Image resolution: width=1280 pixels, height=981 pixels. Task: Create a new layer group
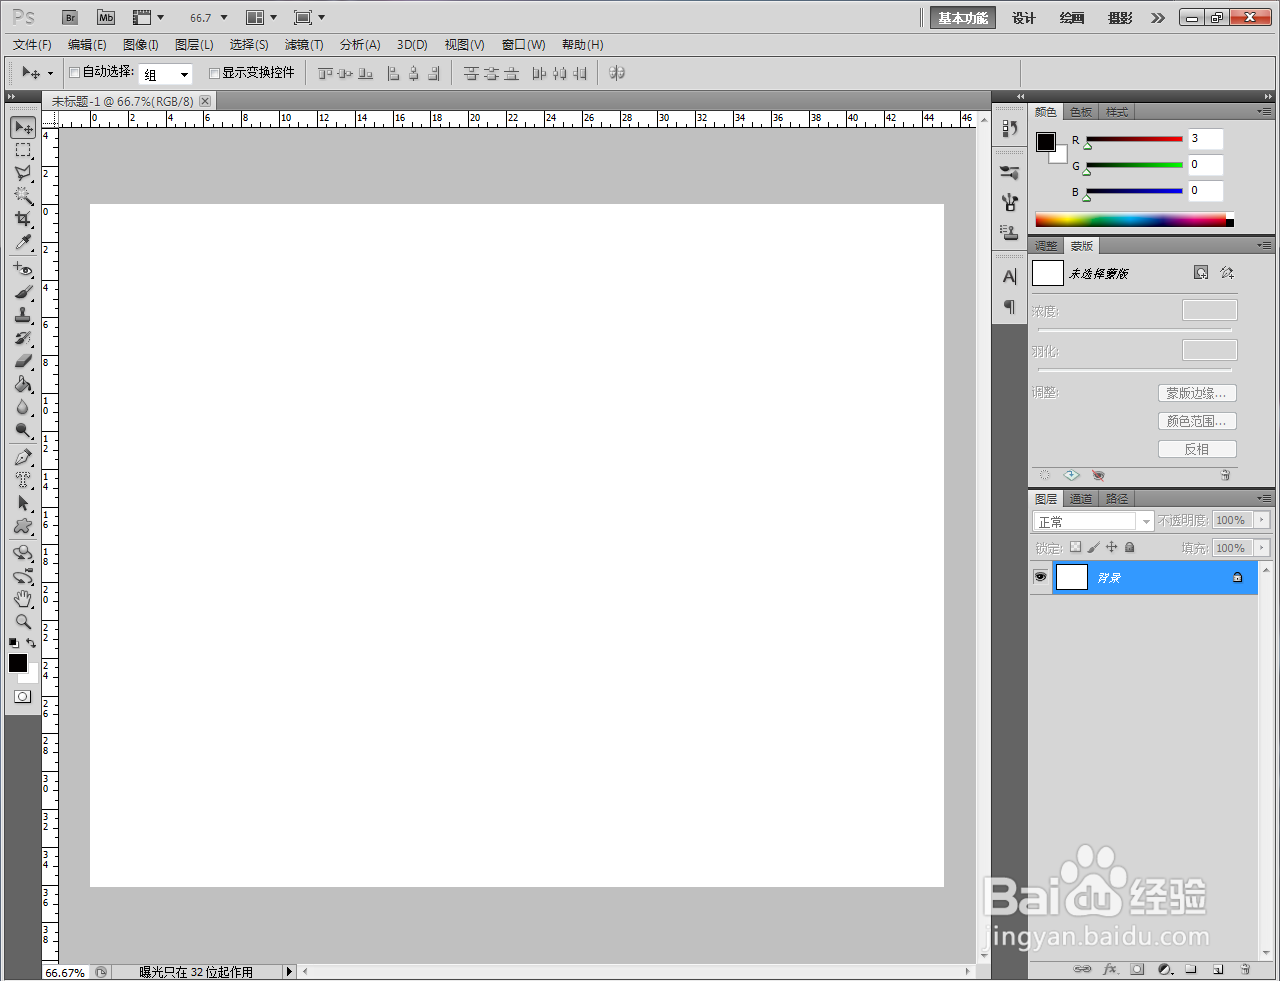(1191, 969)
